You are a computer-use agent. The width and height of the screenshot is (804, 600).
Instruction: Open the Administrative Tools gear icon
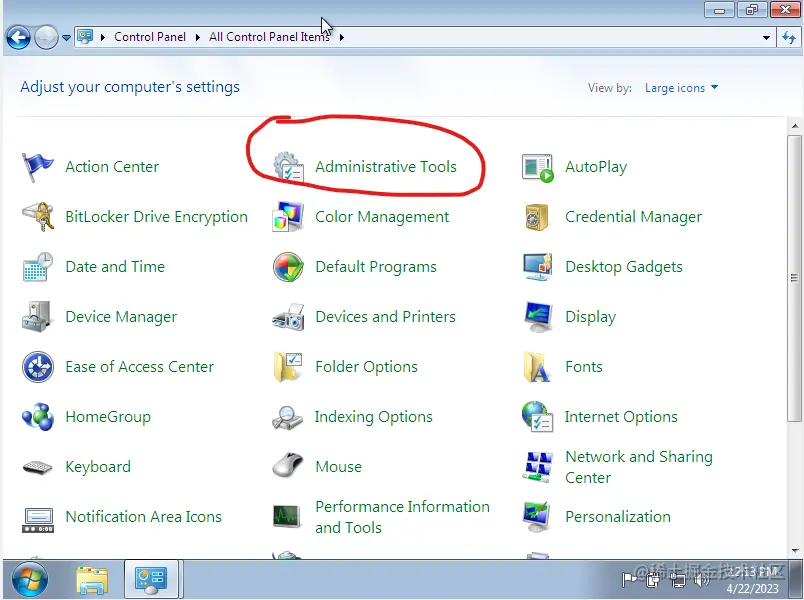[x=288, y=167]
